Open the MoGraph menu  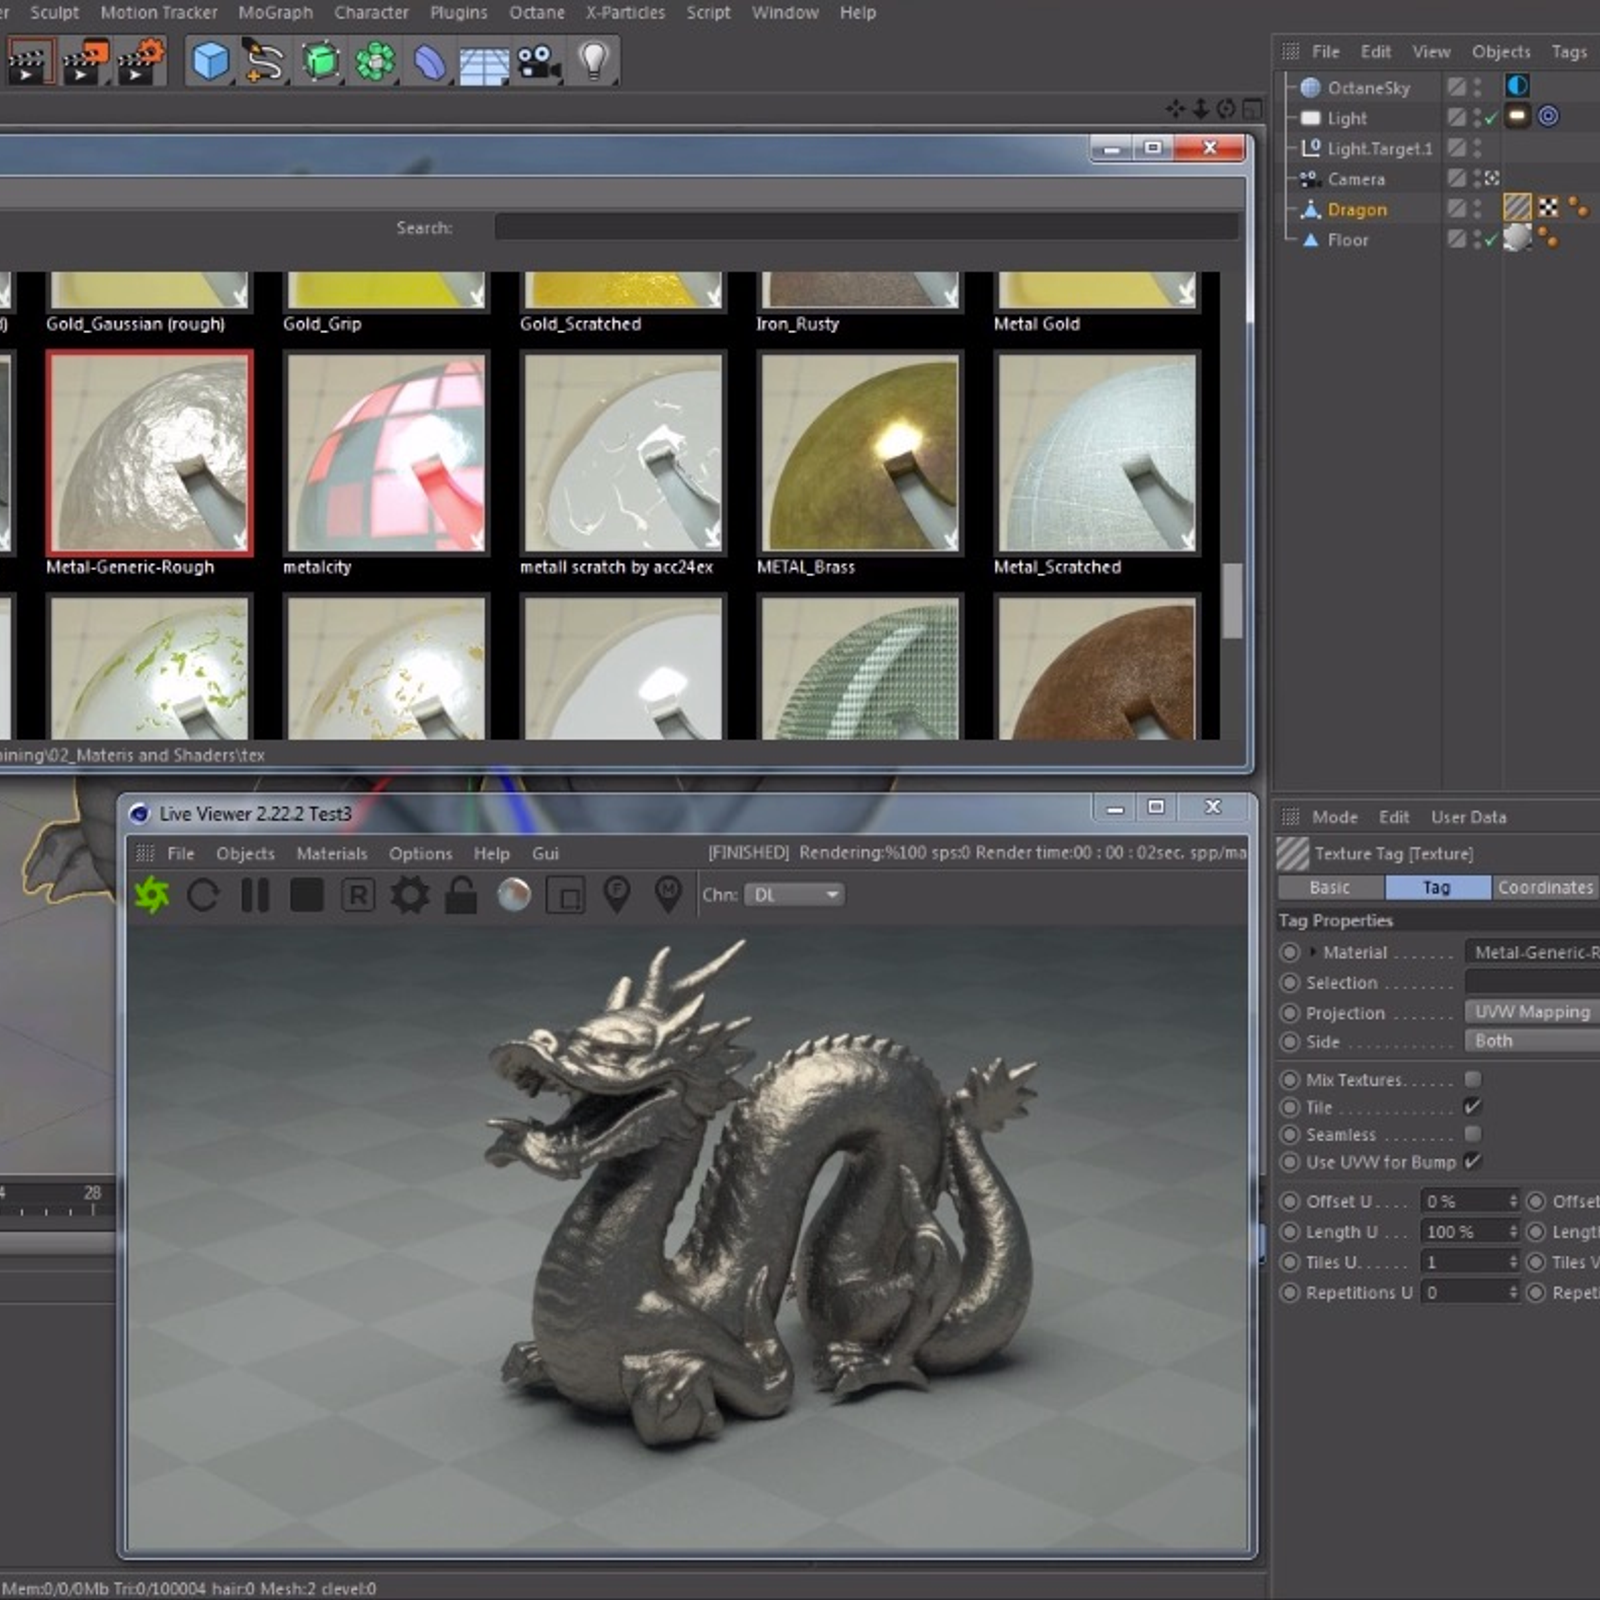click(x=275, y=13)
